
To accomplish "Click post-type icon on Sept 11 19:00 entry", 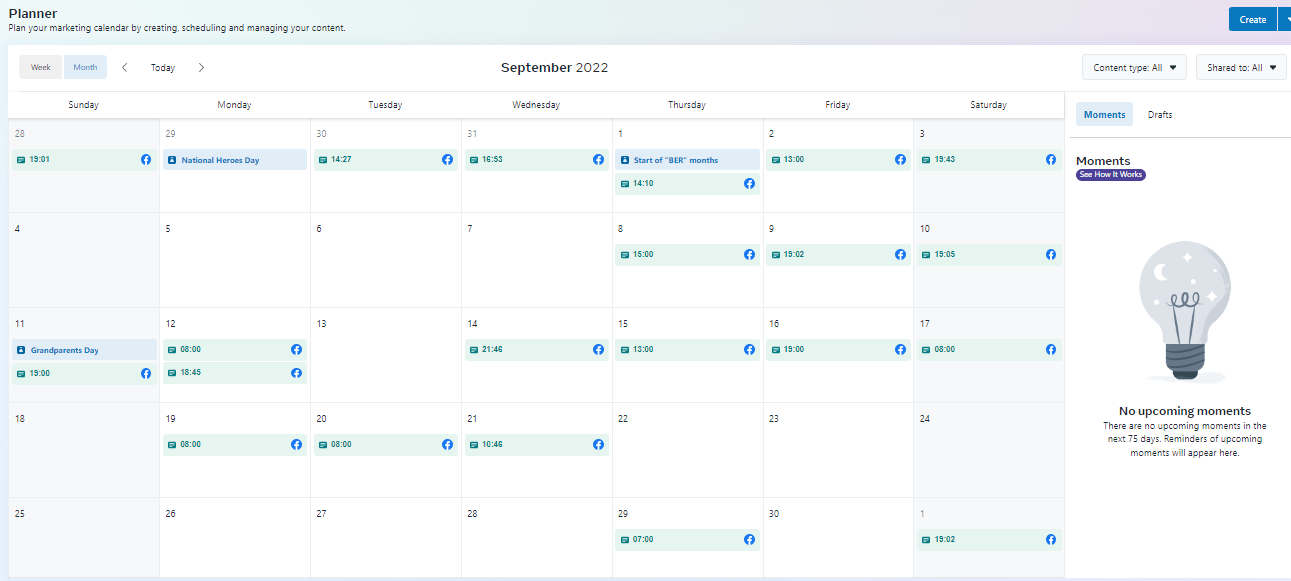I will pos(22,374).
